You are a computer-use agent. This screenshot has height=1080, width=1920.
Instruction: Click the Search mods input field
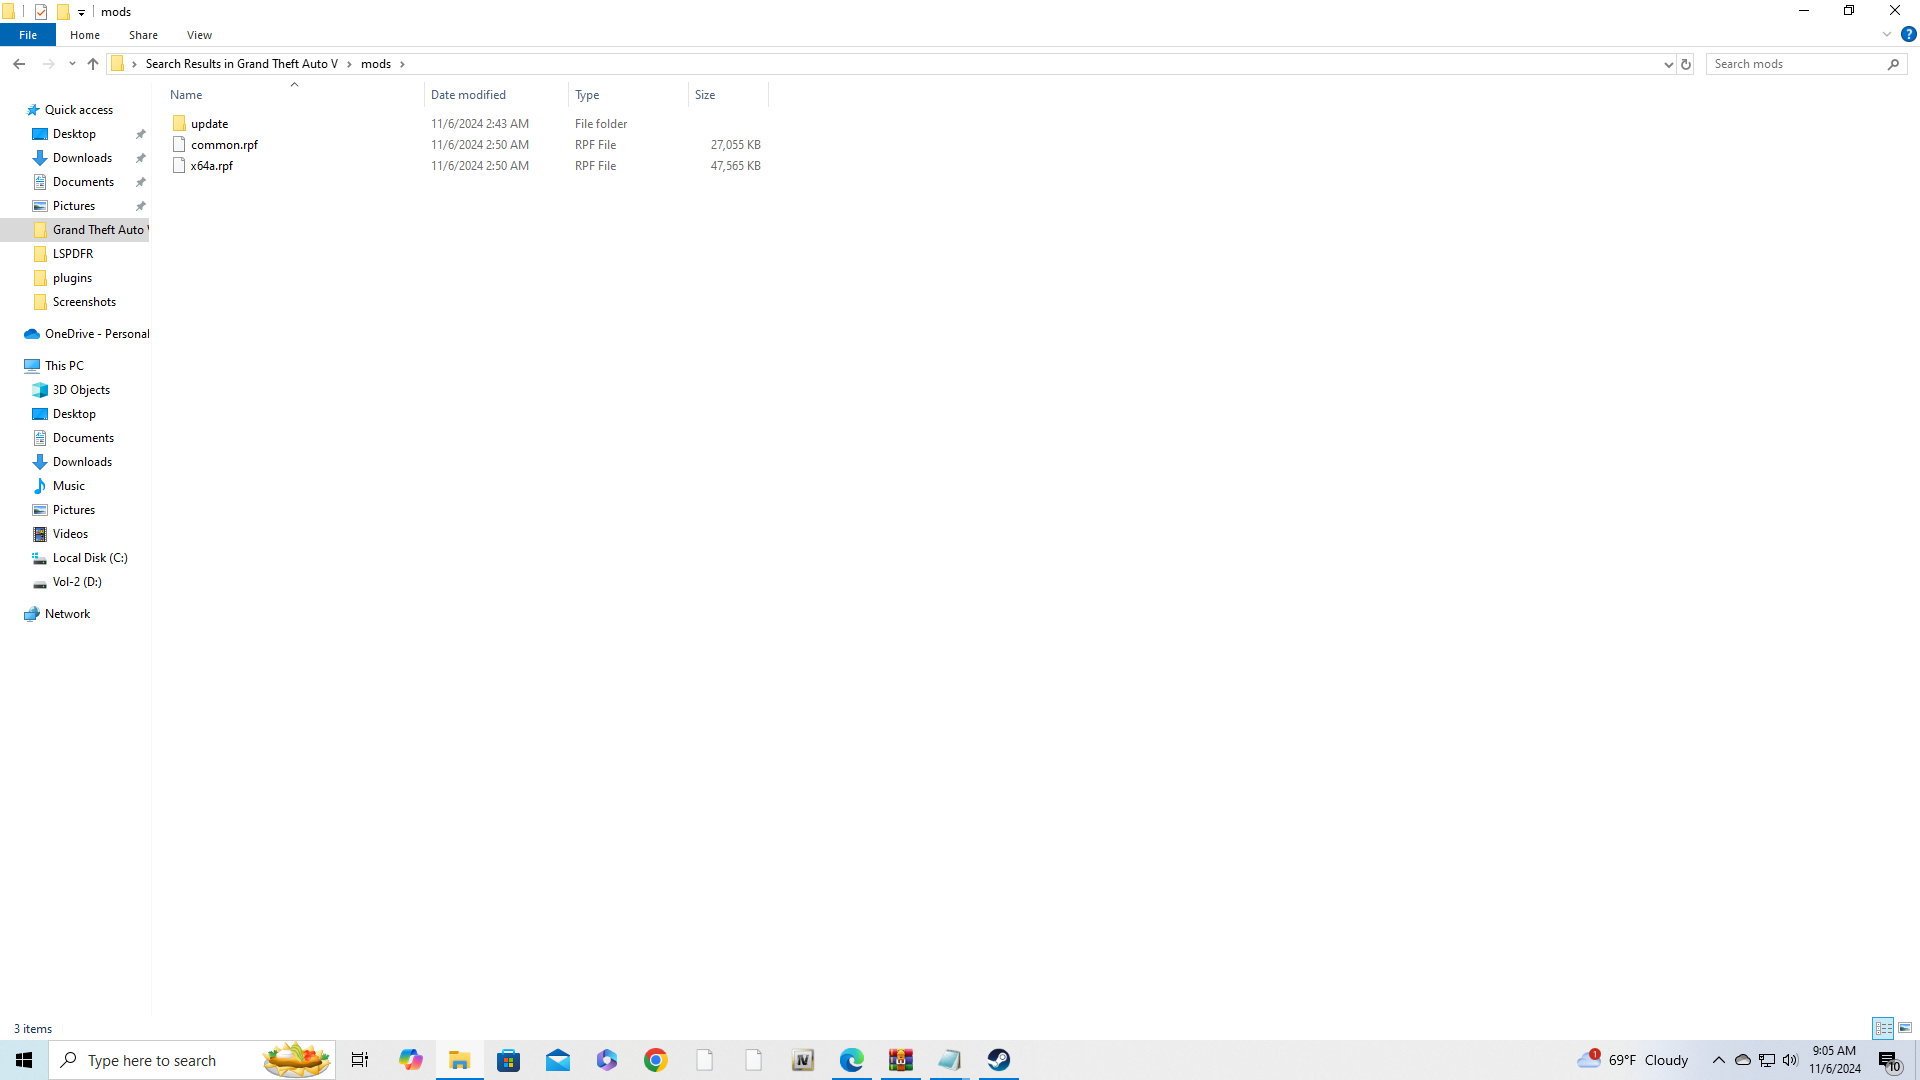pyautogui.click(x=1796, y=64)
